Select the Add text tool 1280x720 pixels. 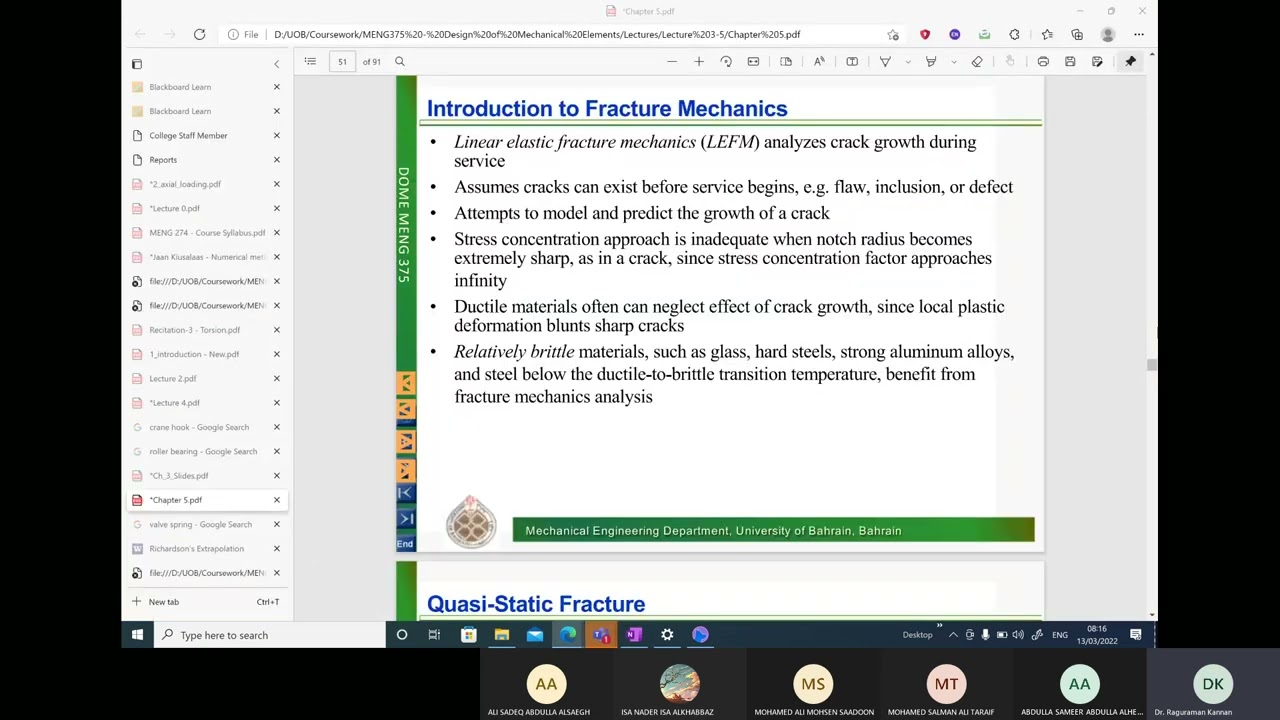click(852, 62)
